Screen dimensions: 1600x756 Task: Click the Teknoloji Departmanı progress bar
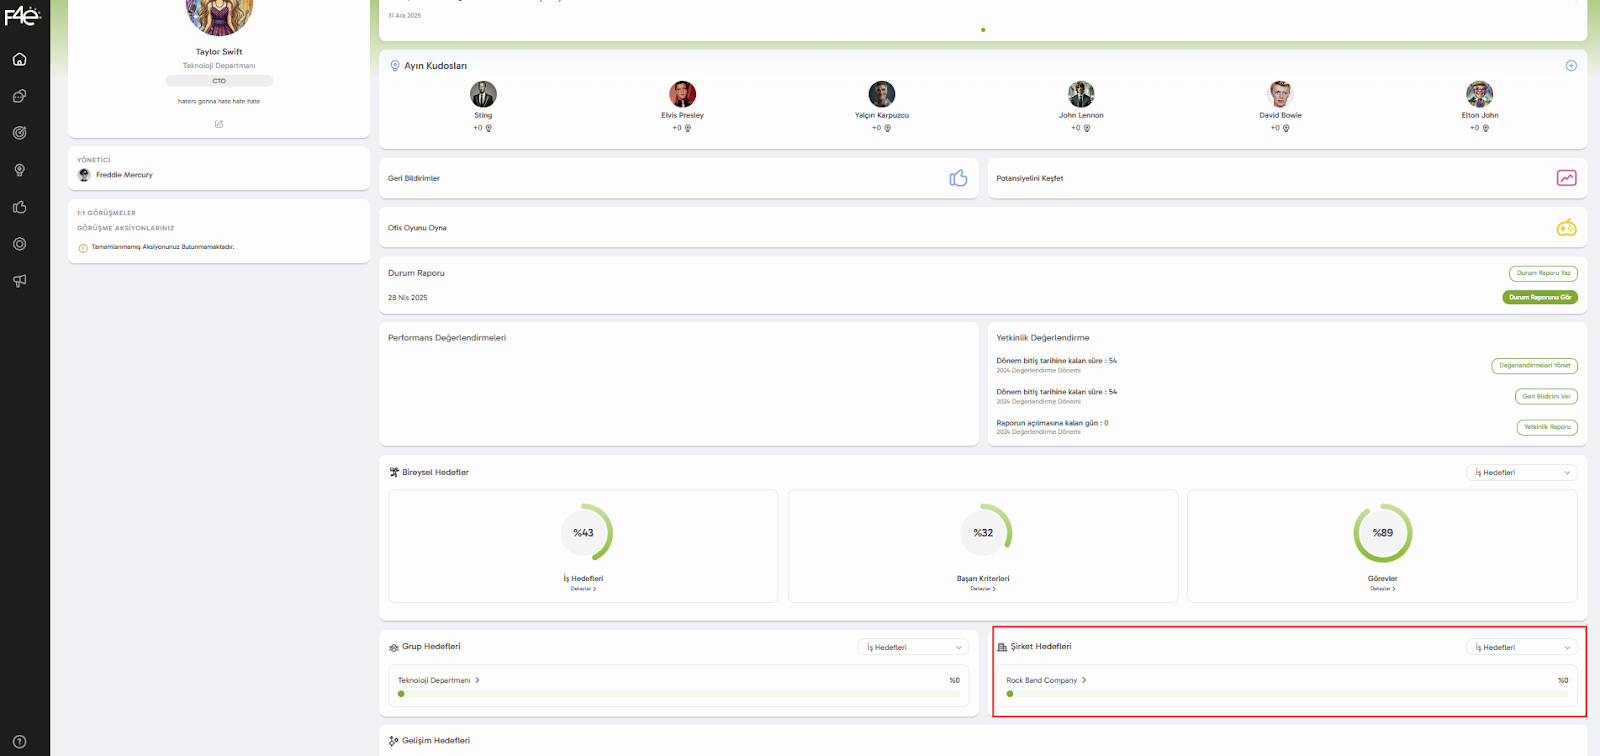[x=679, y=693]
